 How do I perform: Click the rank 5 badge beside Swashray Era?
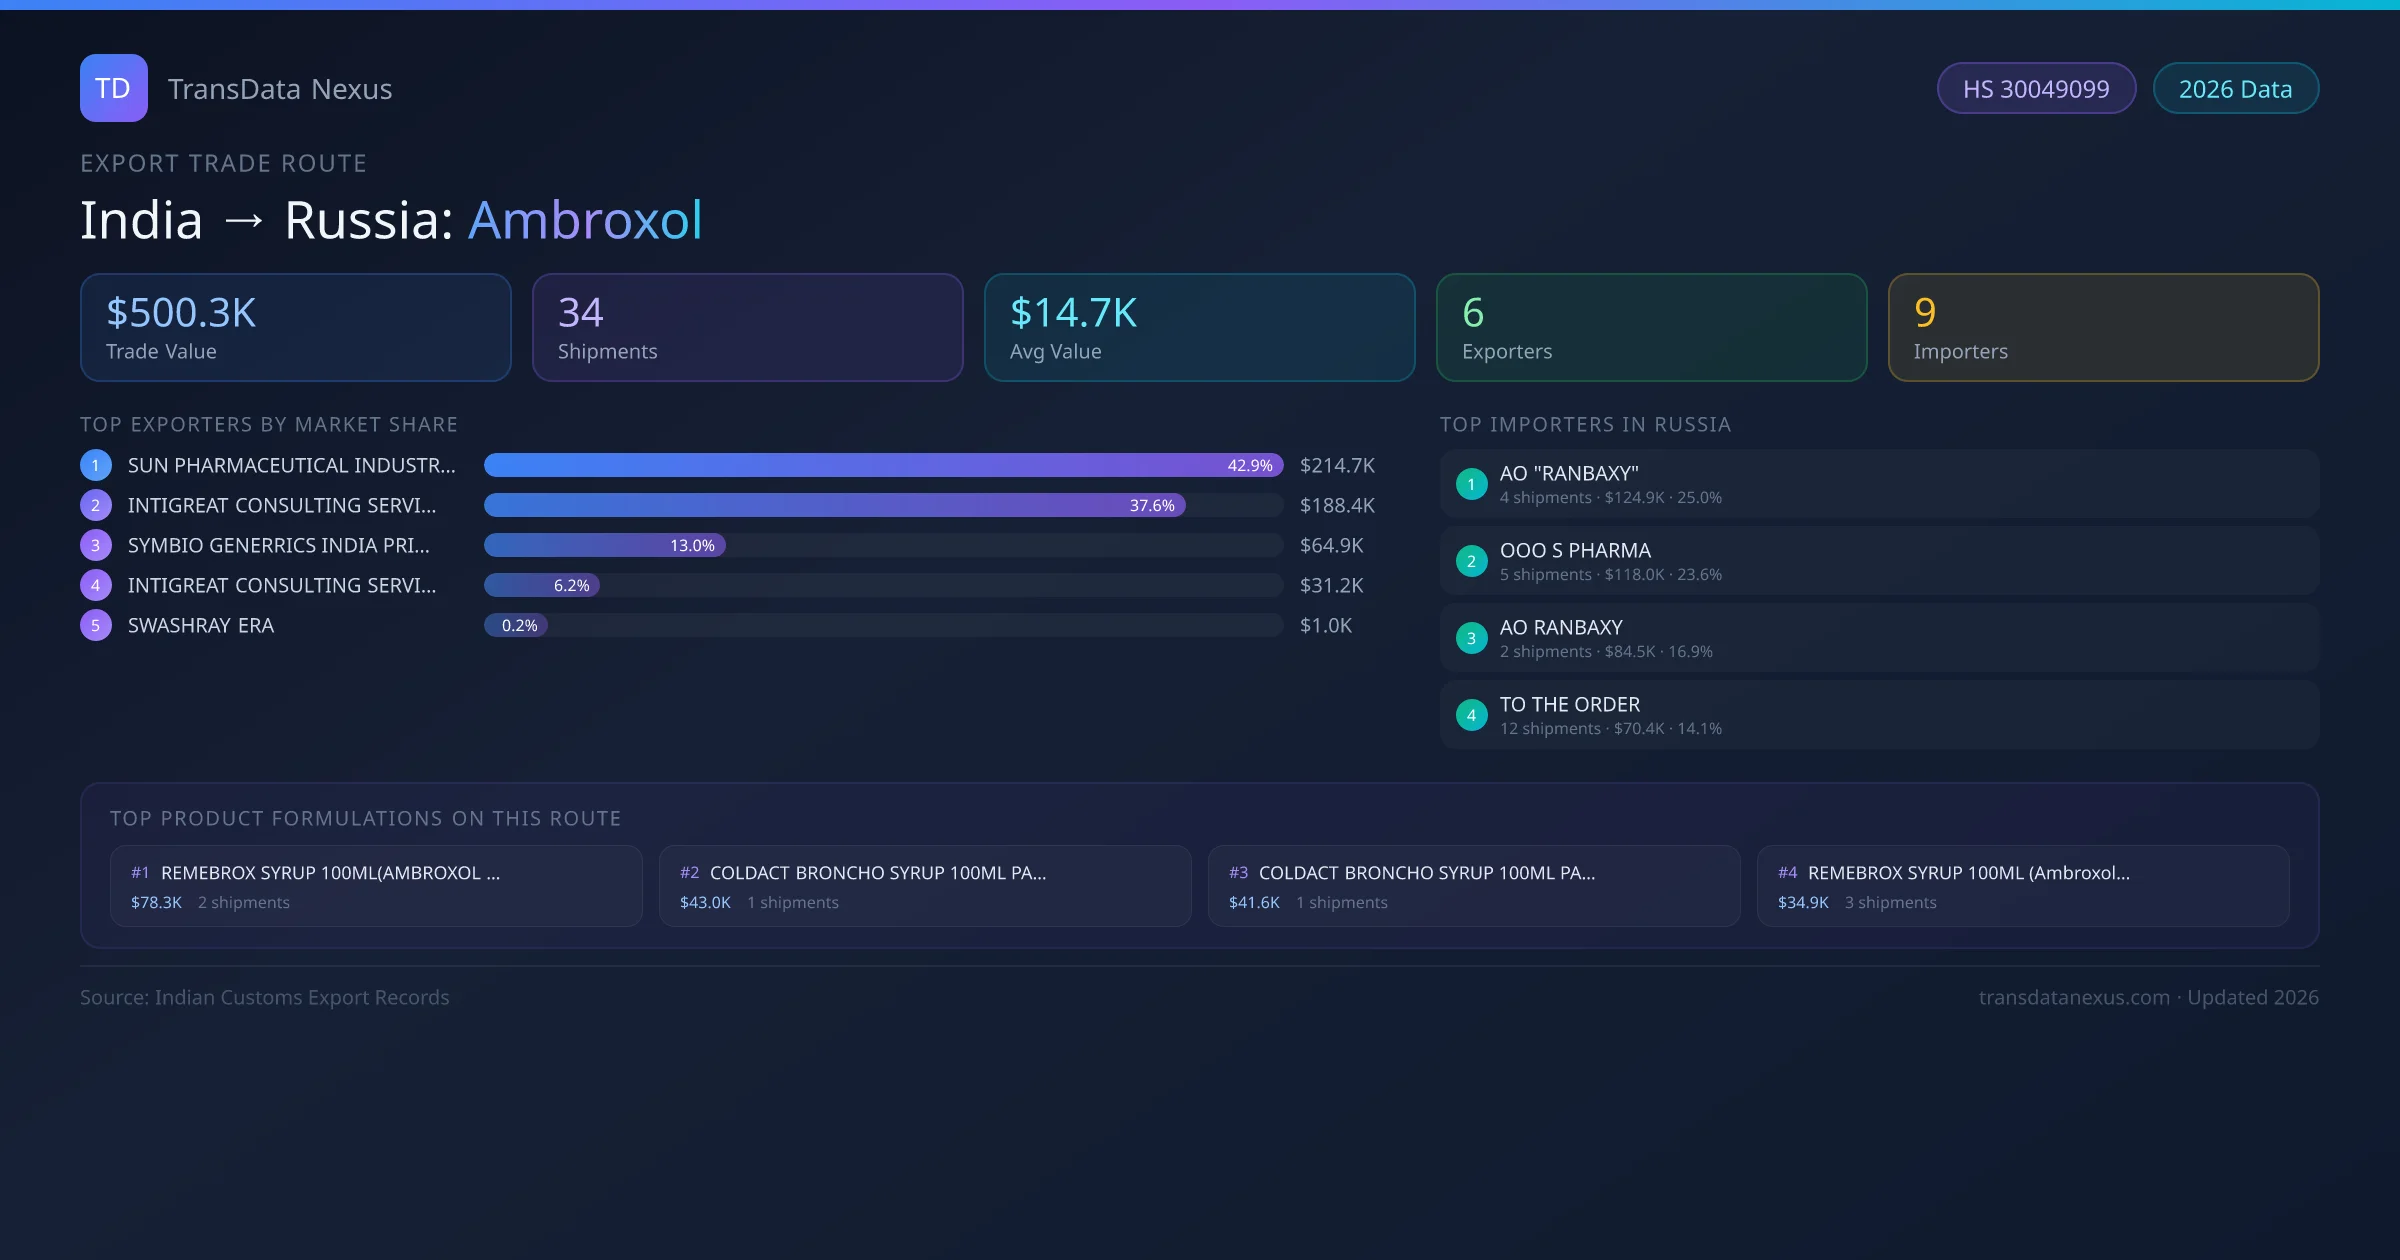[x=95, y=625]
